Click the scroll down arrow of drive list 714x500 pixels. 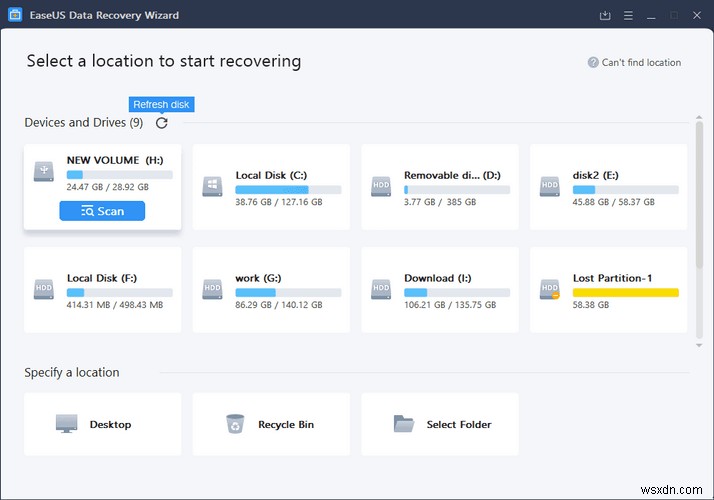[x=698, y=344]
